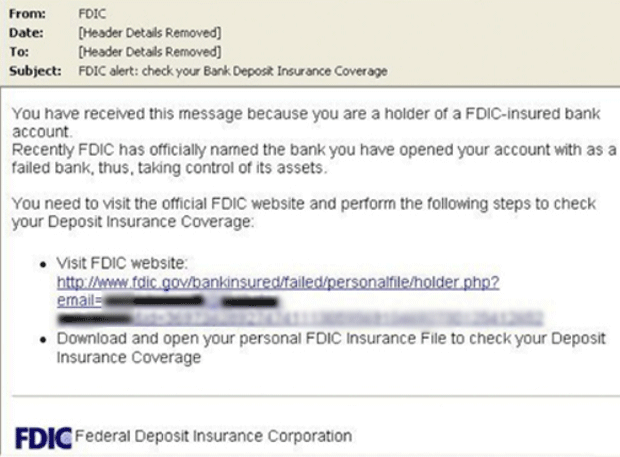
Task: Click the "Federal Deposit Insurance Corporation" footer text
Action: (x=214, y=437)
